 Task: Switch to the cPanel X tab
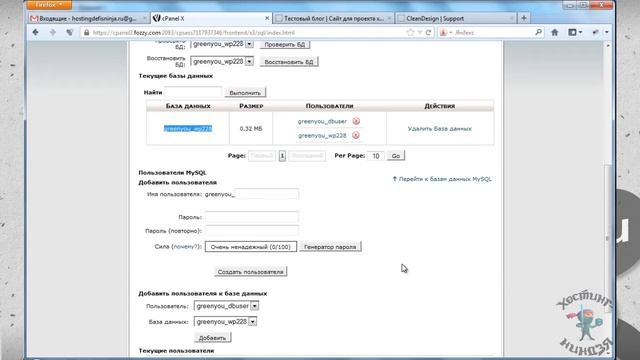pyautogui.click(x=211, y=18)
